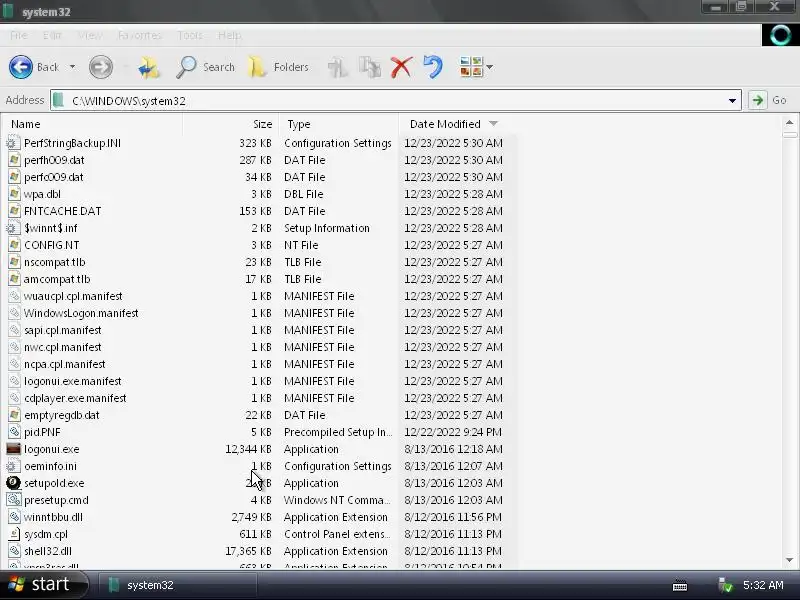Select the logonui.exe application icon
Image resolution: width=800 pixels, height=600 pixels.
click(13, 449)
